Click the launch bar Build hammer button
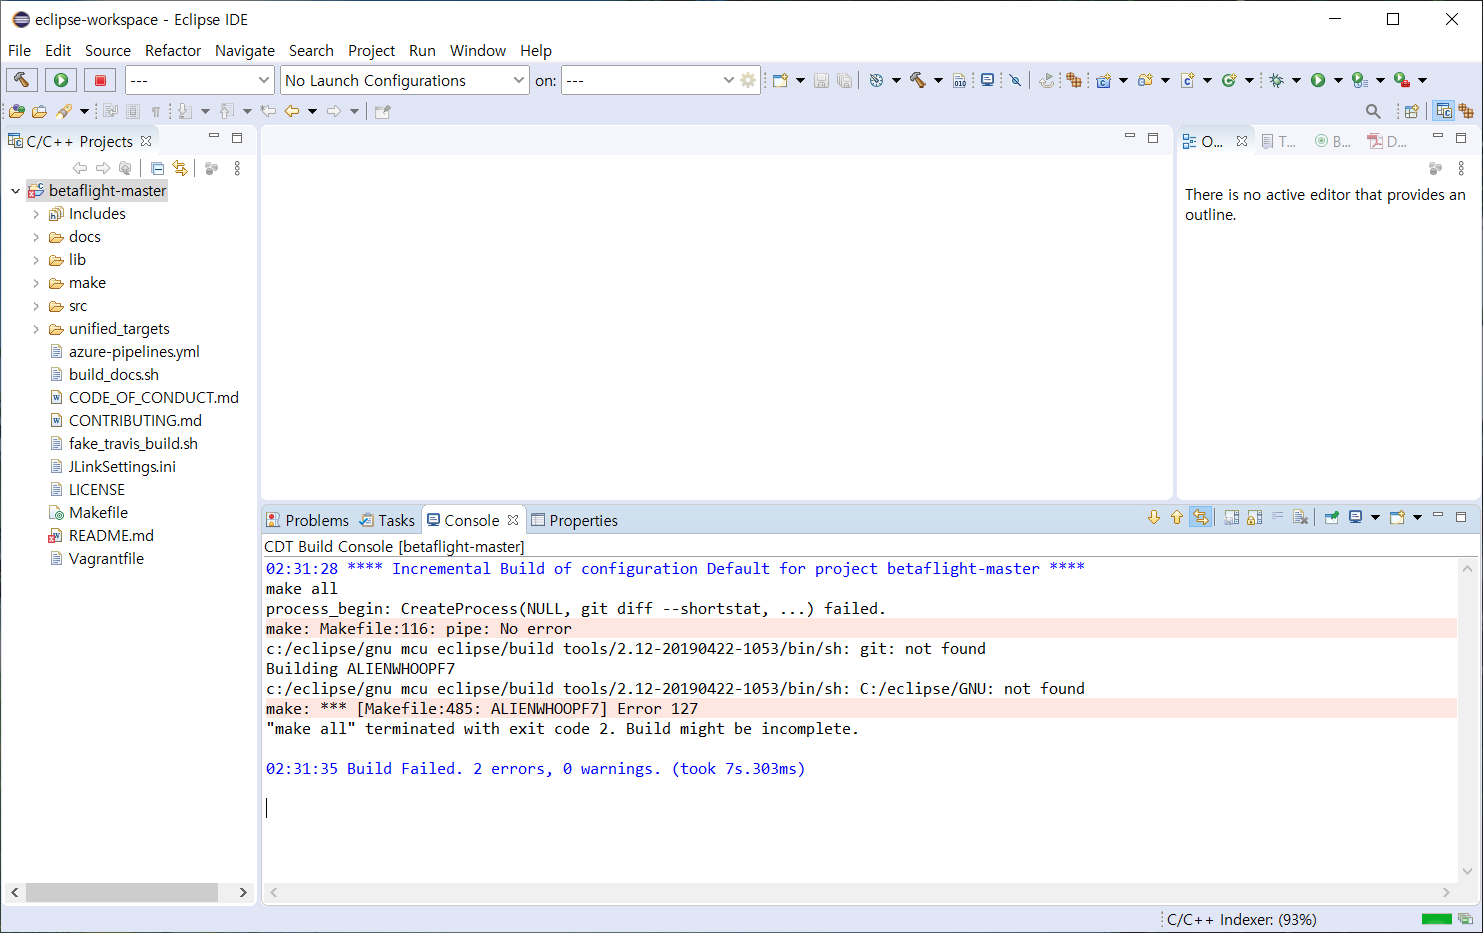Screen dimensions: 1483x933 click(x=22, y=80)
